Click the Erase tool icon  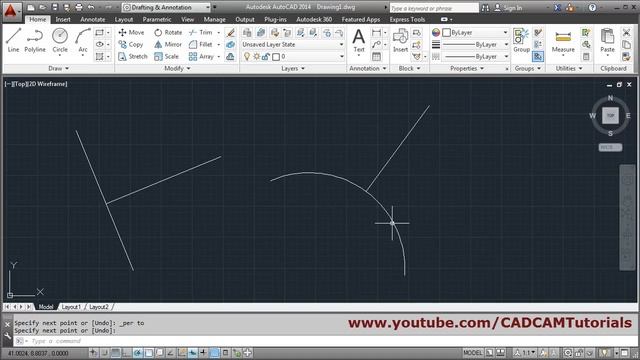230,32
